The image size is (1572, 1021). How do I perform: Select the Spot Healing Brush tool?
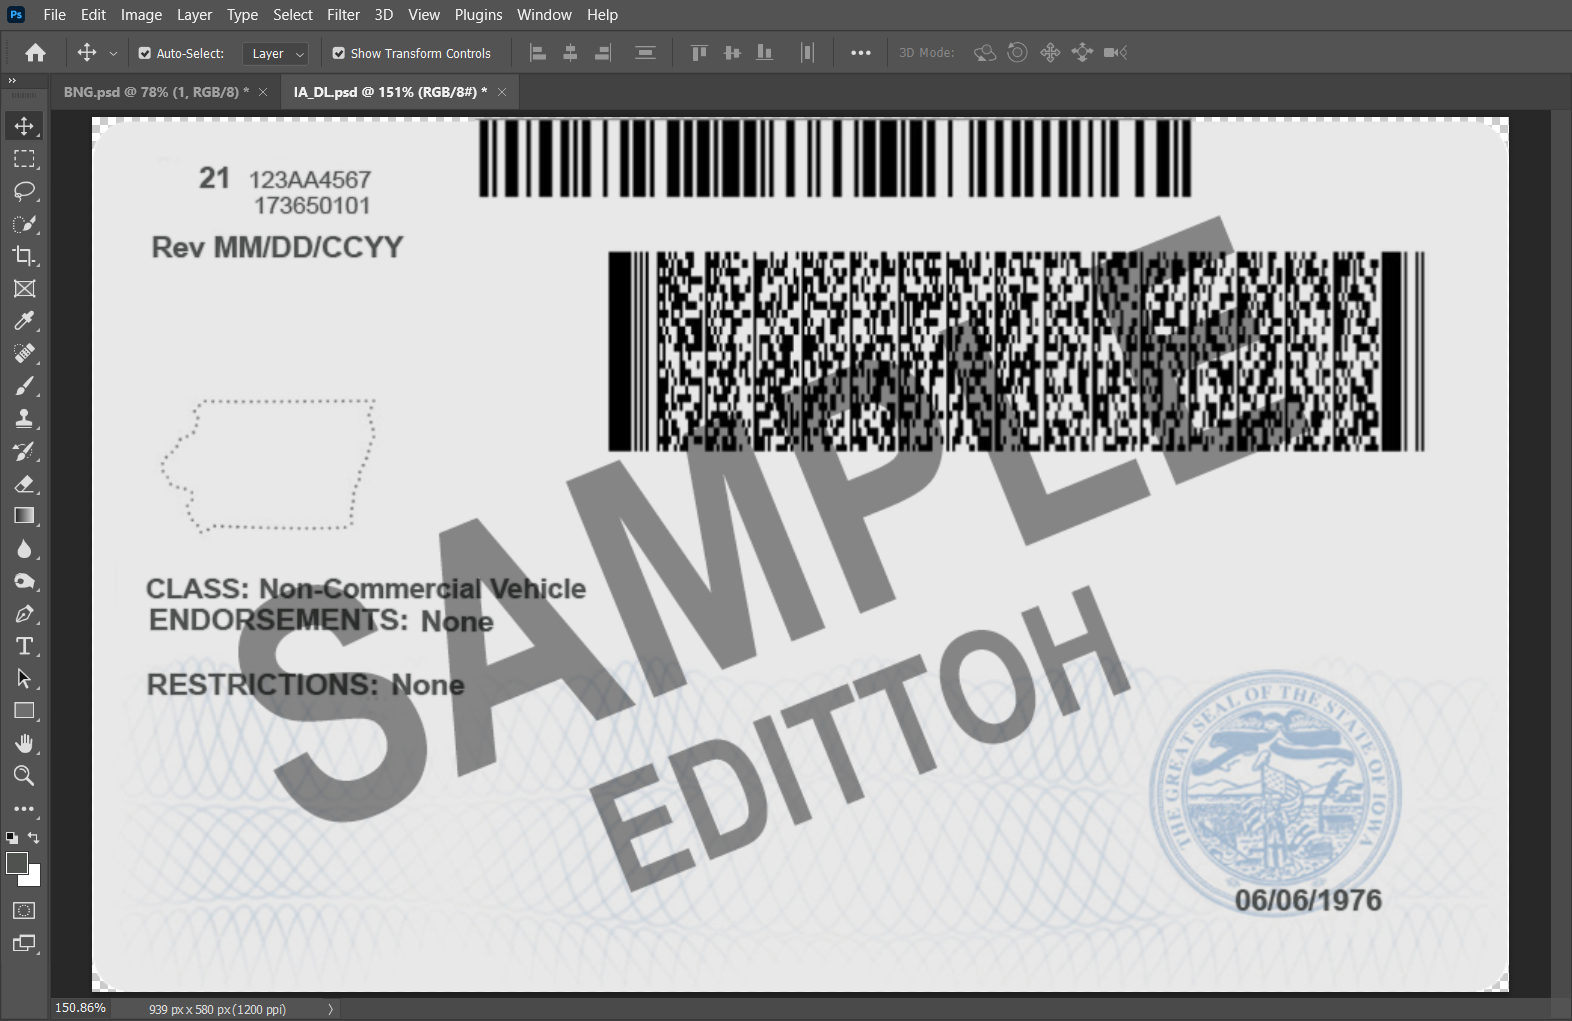[24, 354]
